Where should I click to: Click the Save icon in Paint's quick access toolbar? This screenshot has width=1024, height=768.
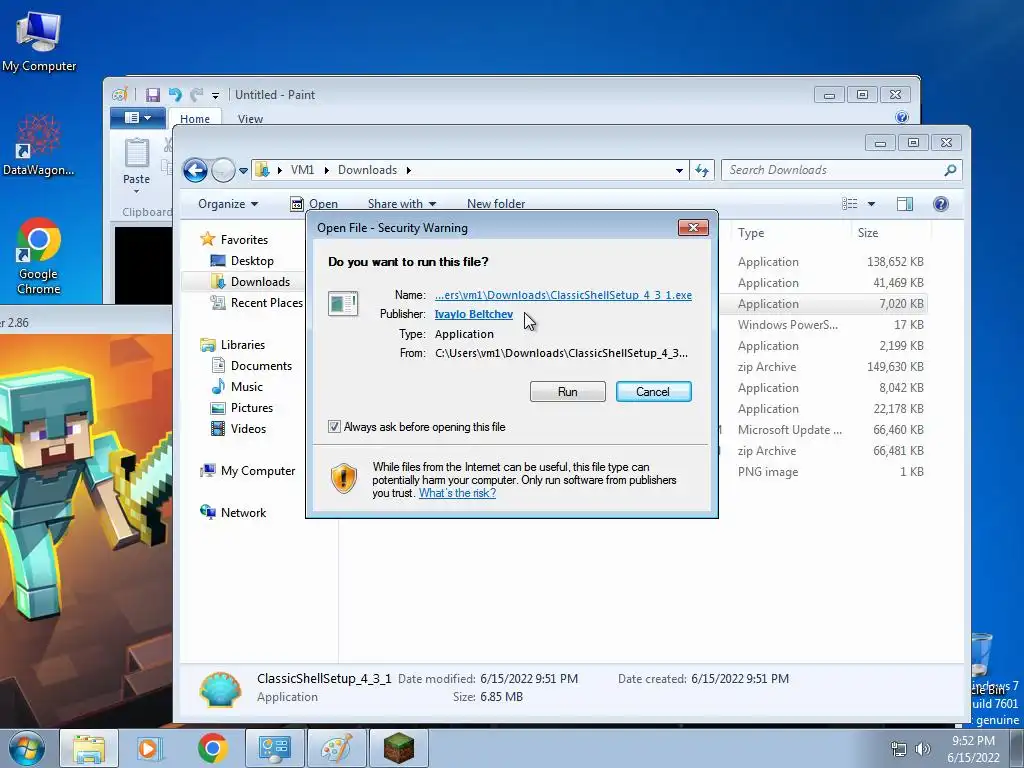(153, 95)
